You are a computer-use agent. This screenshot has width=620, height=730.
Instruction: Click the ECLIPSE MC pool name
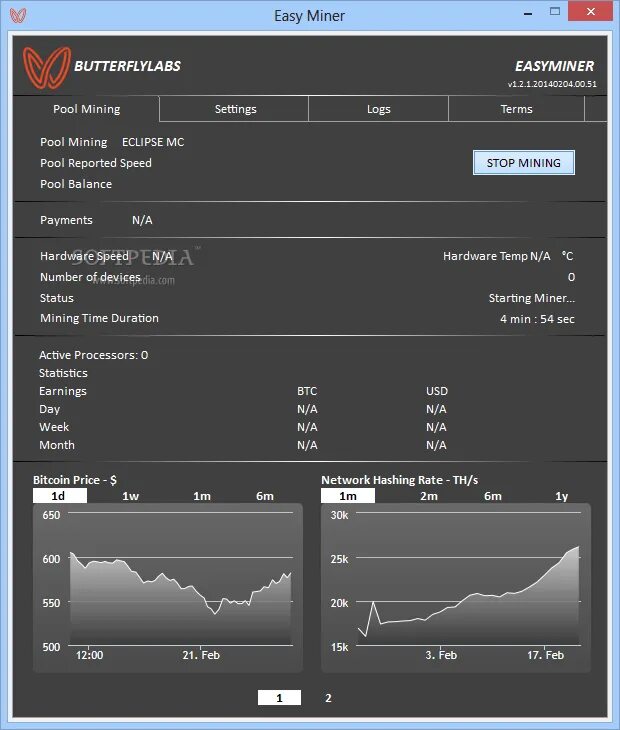(x=153, y=142)
